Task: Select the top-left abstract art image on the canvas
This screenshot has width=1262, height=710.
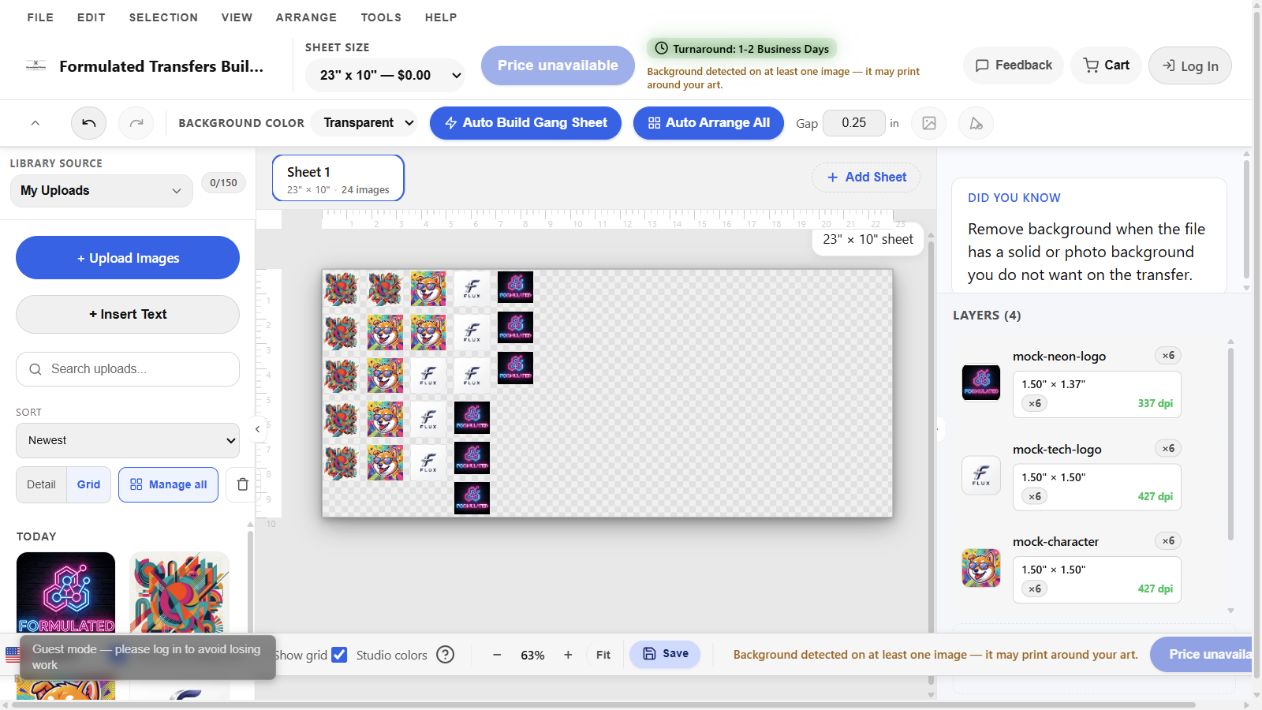Action: pos(341,289)
